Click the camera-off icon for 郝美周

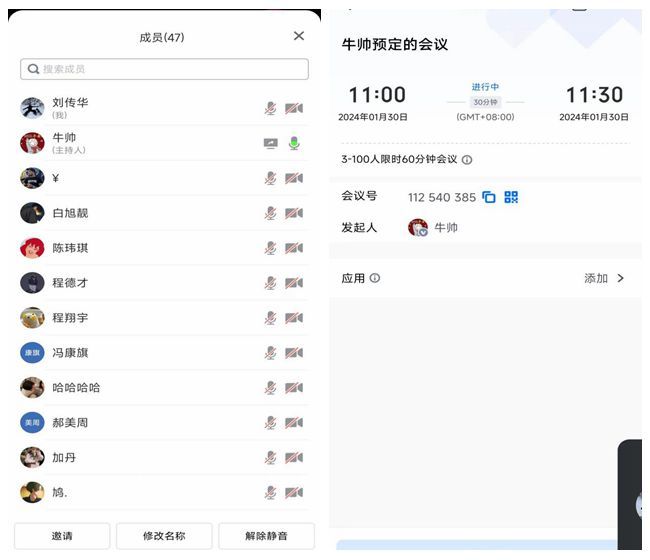click(x=294, y=423)
